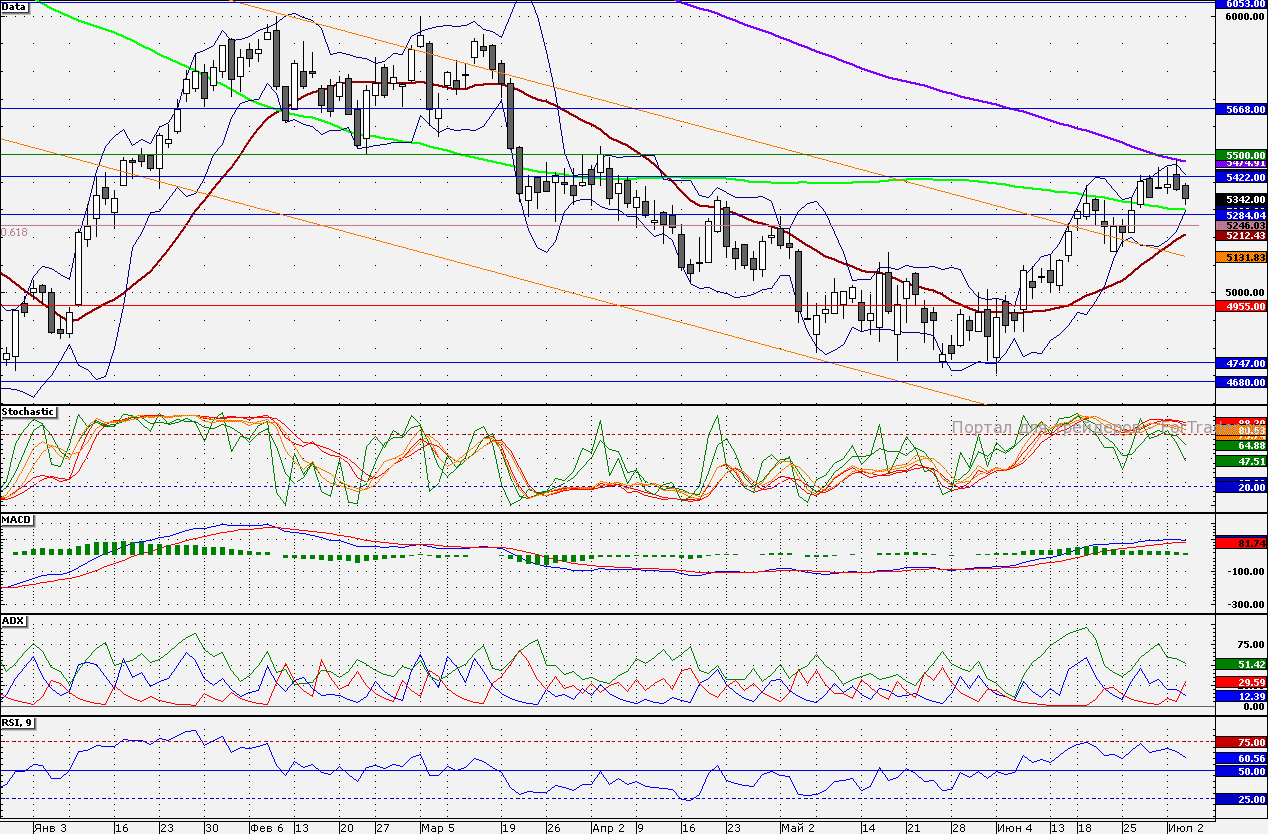Select the red MACD value 81.74 tag

[x=1240, y=542]
